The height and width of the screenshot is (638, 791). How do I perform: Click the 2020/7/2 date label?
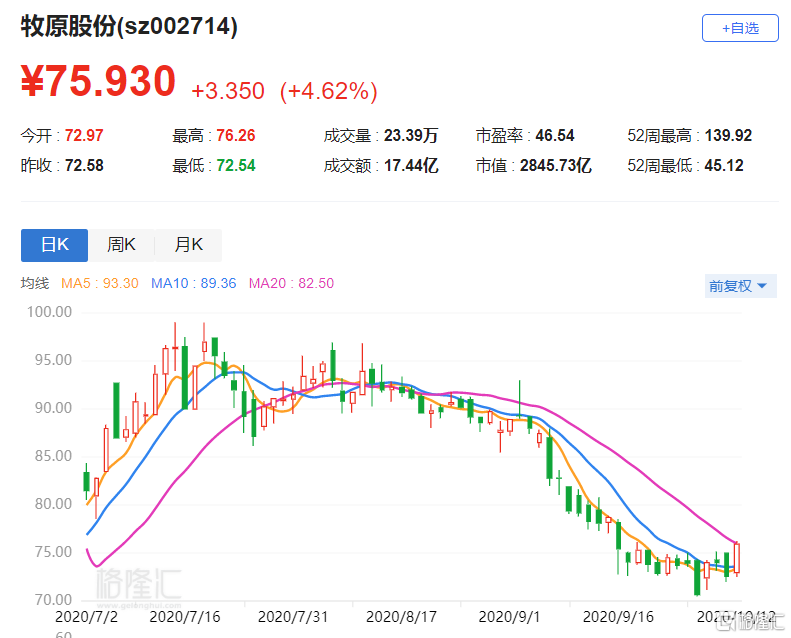click(86, 617)
